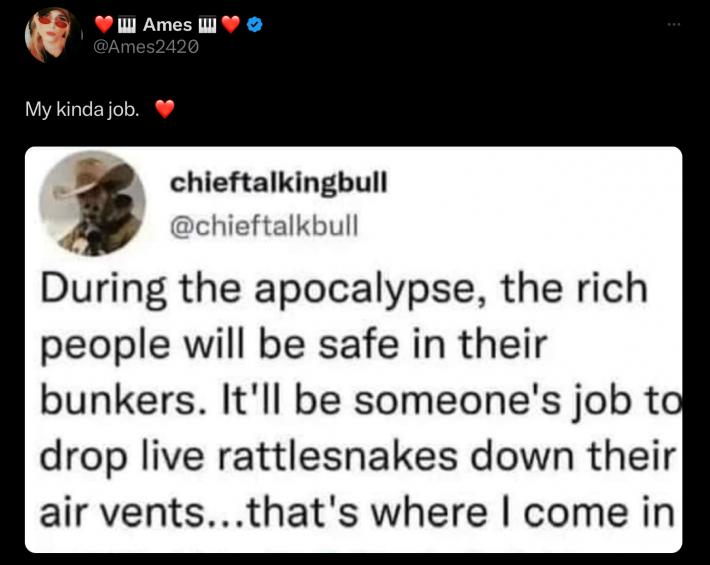Click piano keyboard emoji right of Ames
Screen dimensions: 710x565
[208, 24]
